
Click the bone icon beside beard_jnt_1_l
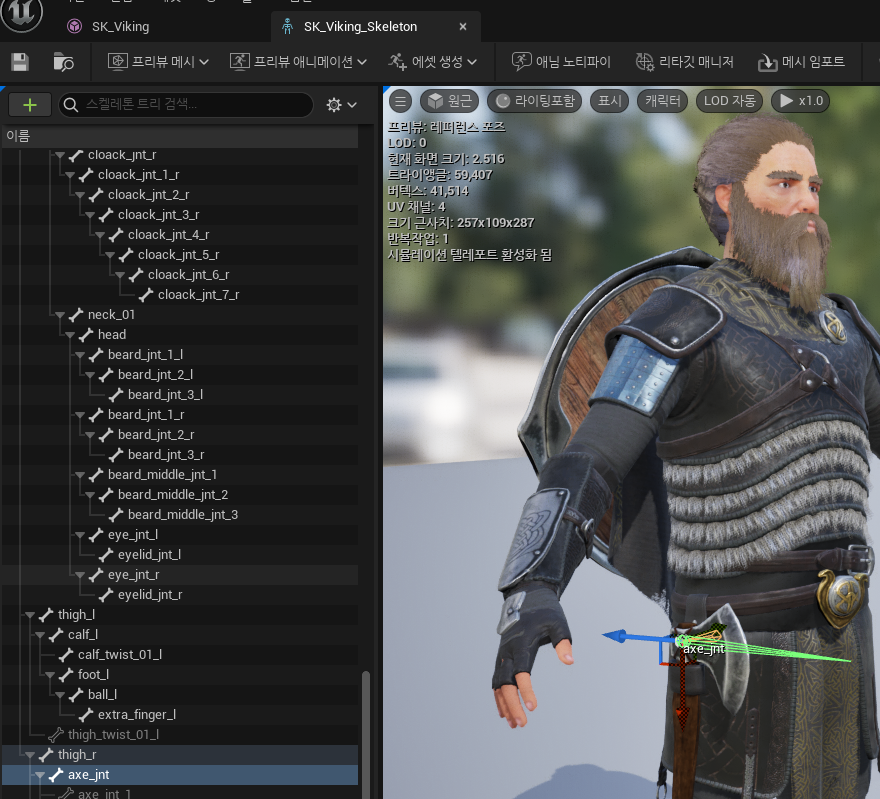coord(96,355)
